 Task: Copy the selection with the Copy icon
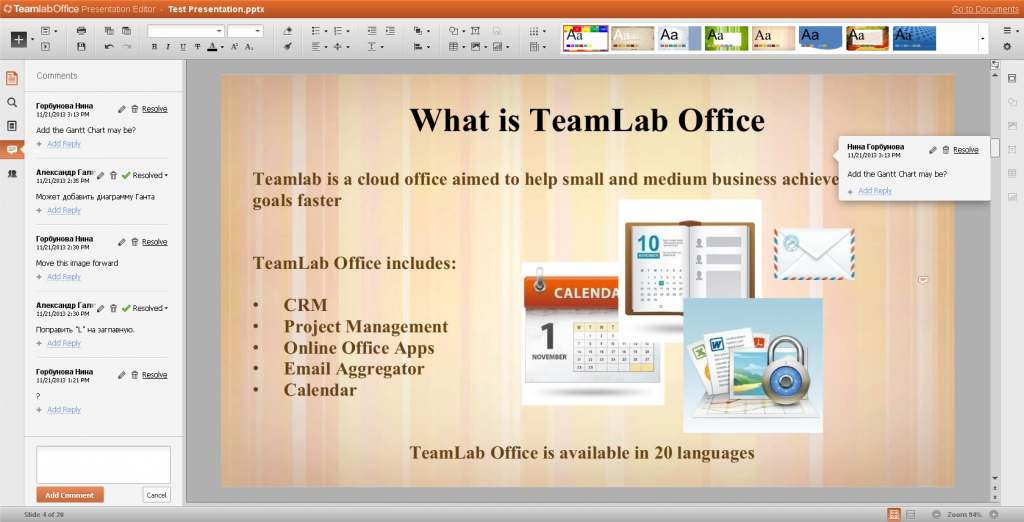(x=109, y=31)
